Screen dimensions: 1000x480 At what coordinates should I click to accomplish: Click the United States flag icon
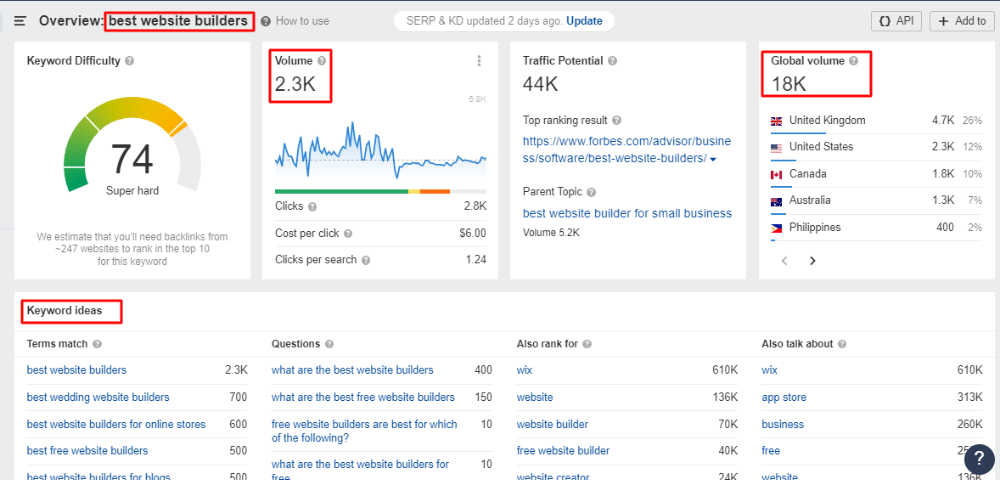pyautogui.click(x=776, y=147)
